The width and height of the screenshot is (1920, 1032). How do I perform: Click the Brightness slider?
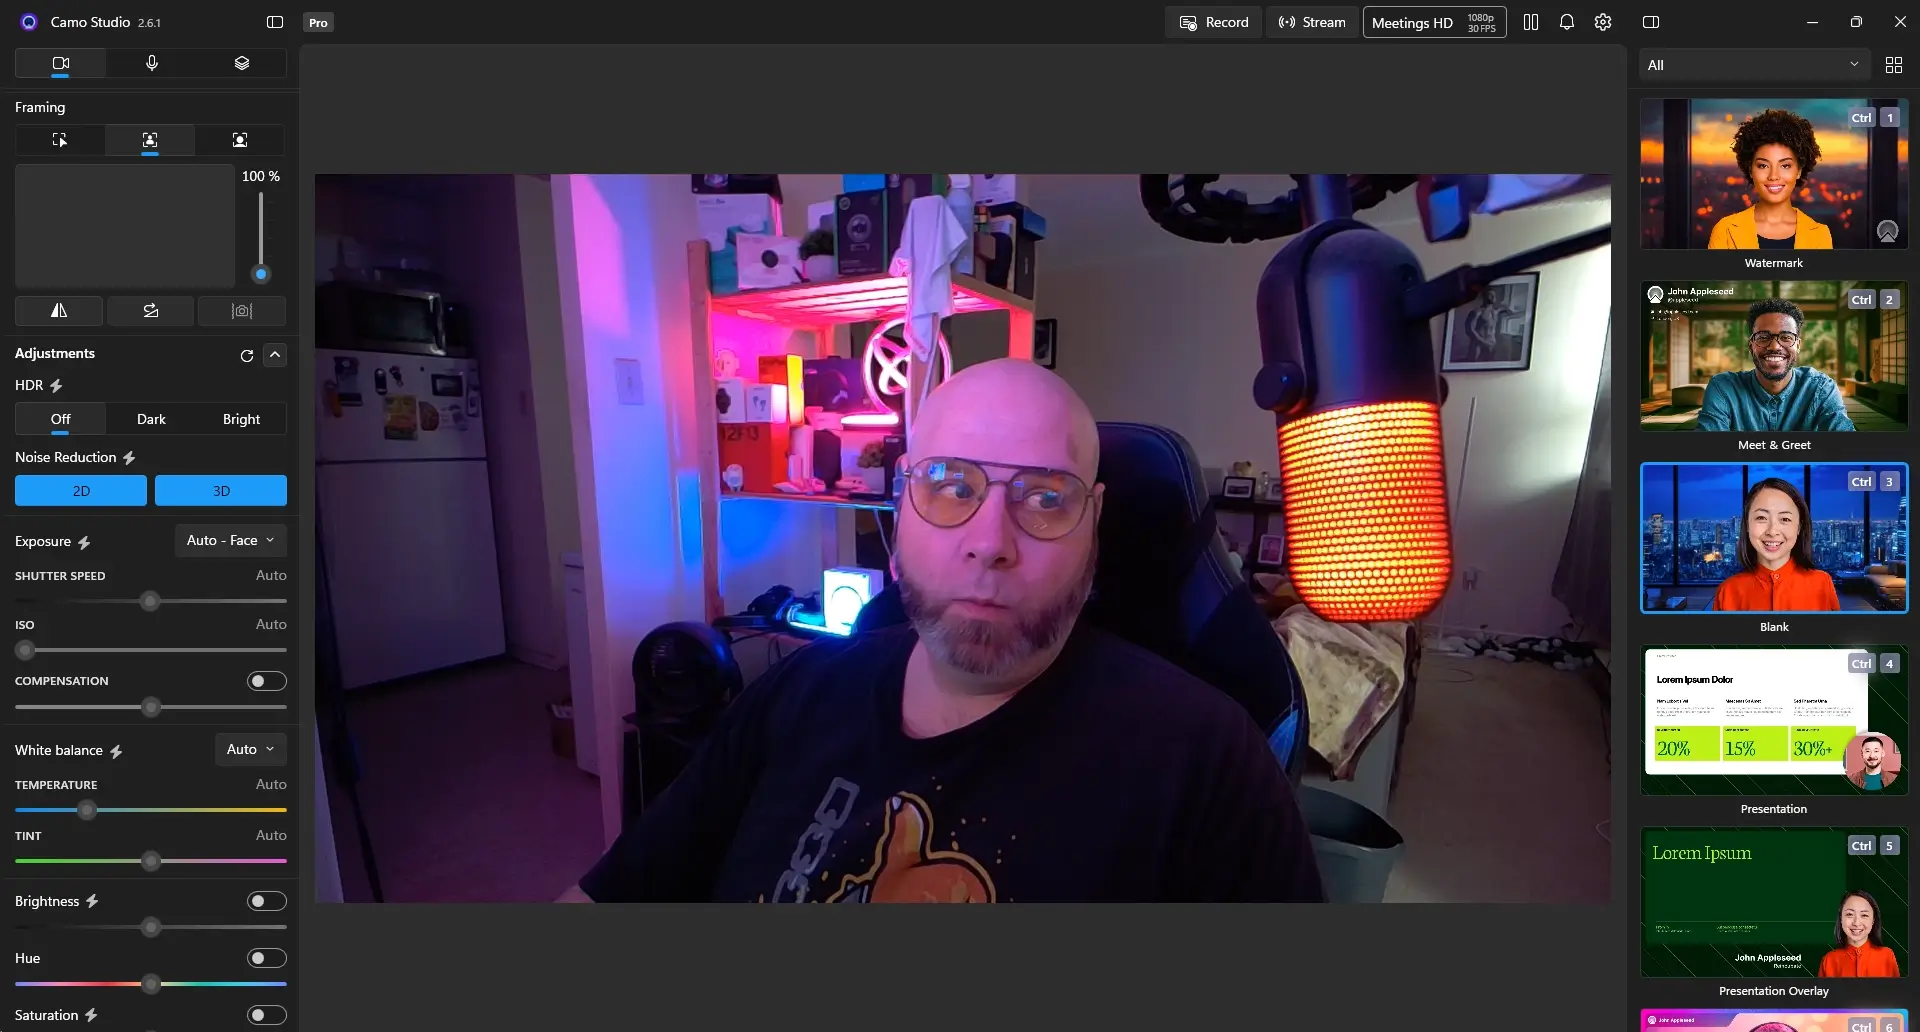click(x=151, y=927)
